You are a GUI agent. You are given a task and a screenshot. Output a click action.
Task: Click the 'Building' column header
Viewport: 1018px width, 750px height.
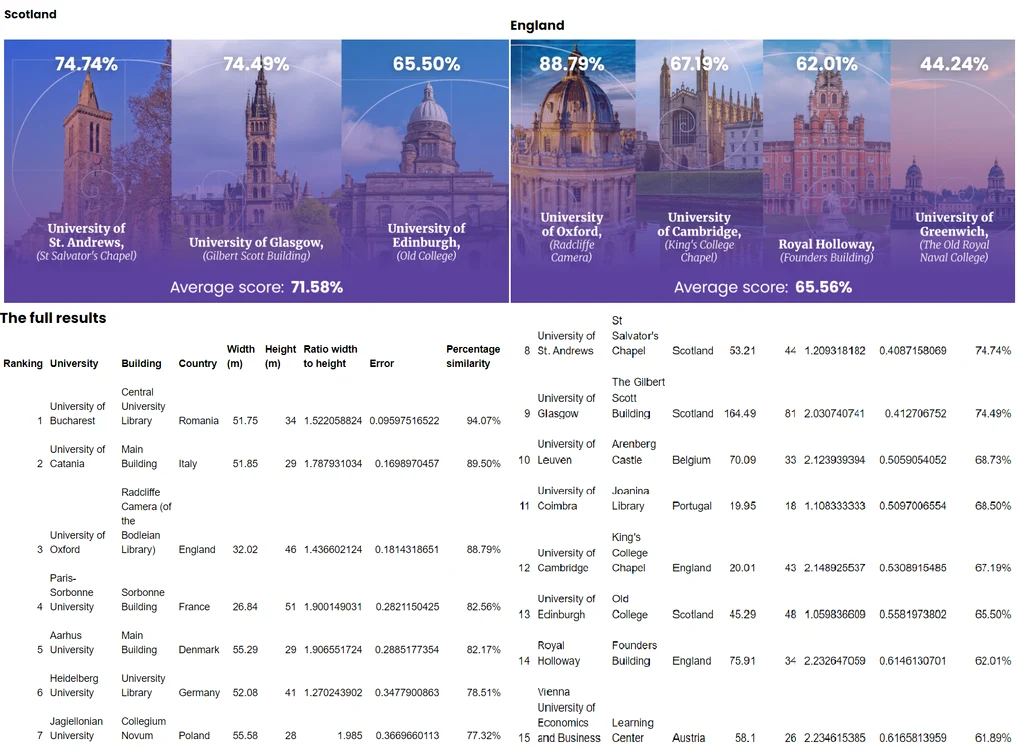(x=142, y=364)
